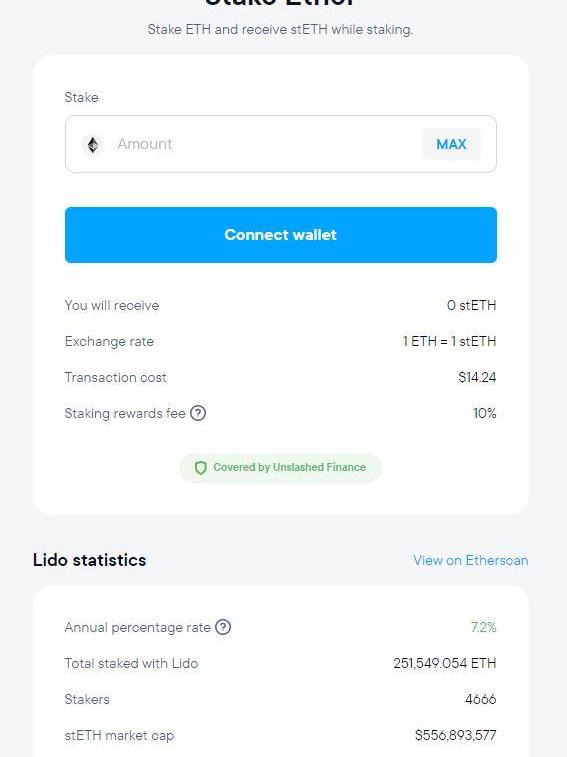Click the Total staked with Lido amount
The height and width of the screenshot is (757, 567).
tap(444, 663)
